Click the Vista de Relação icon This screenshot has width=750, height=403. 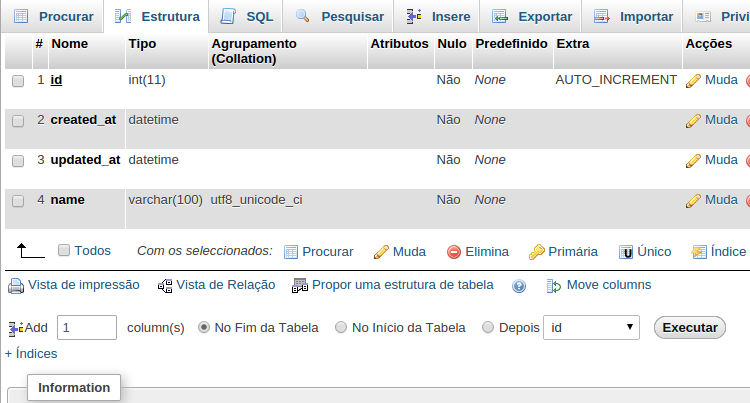[x=165, y=286]
